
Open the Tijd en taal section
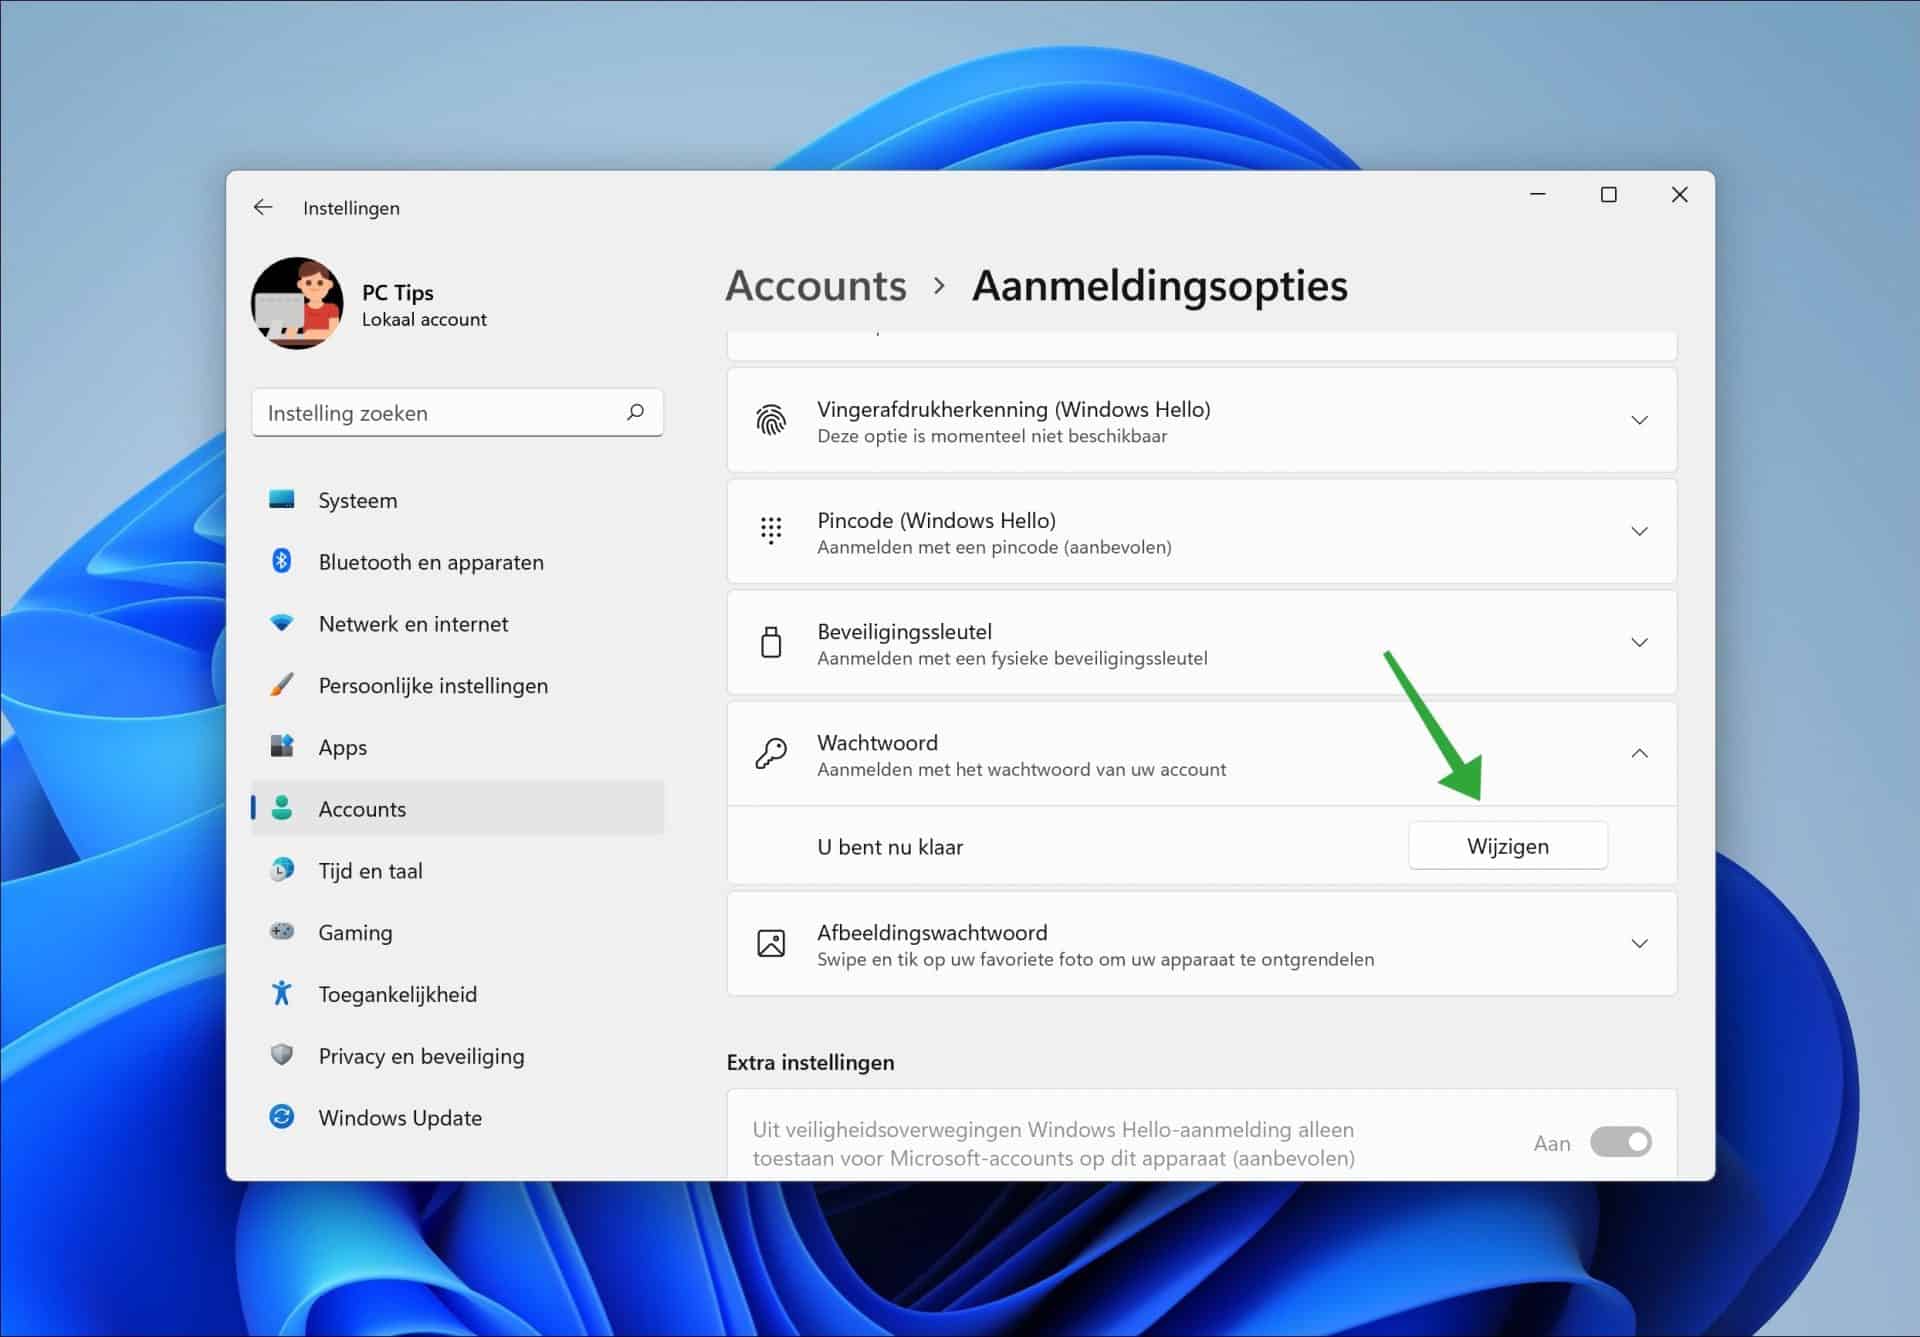[370, 870]
